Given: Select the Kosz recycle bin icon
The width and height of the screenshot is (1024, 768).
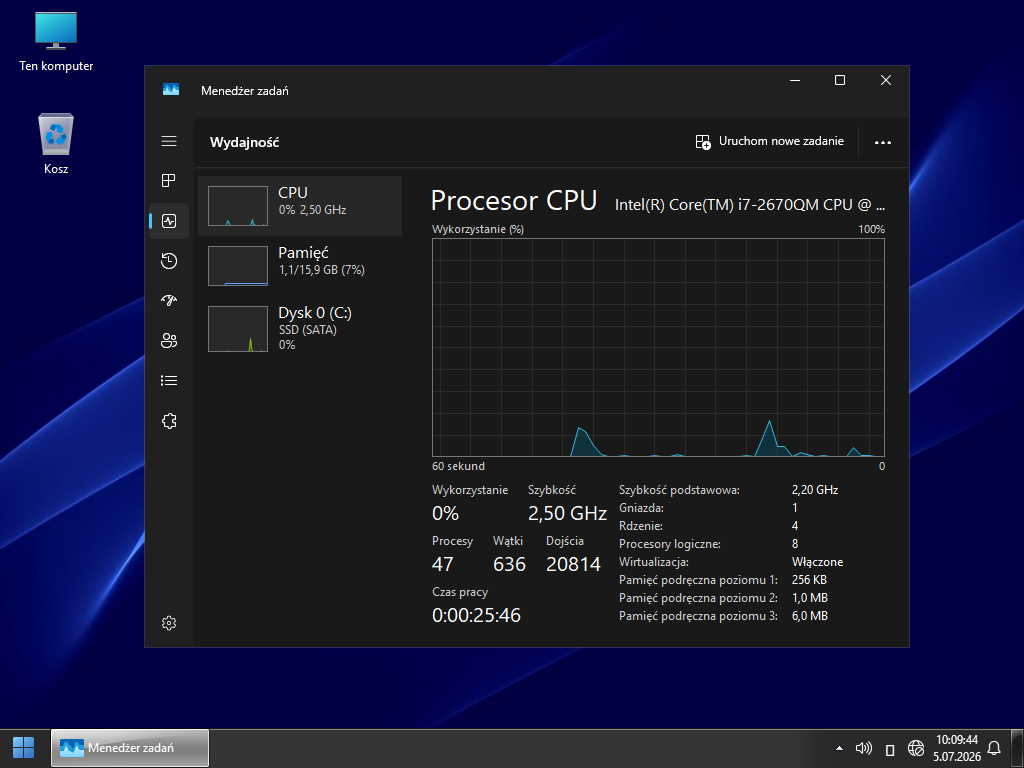Looking at the screenshot, I should 56,144.
